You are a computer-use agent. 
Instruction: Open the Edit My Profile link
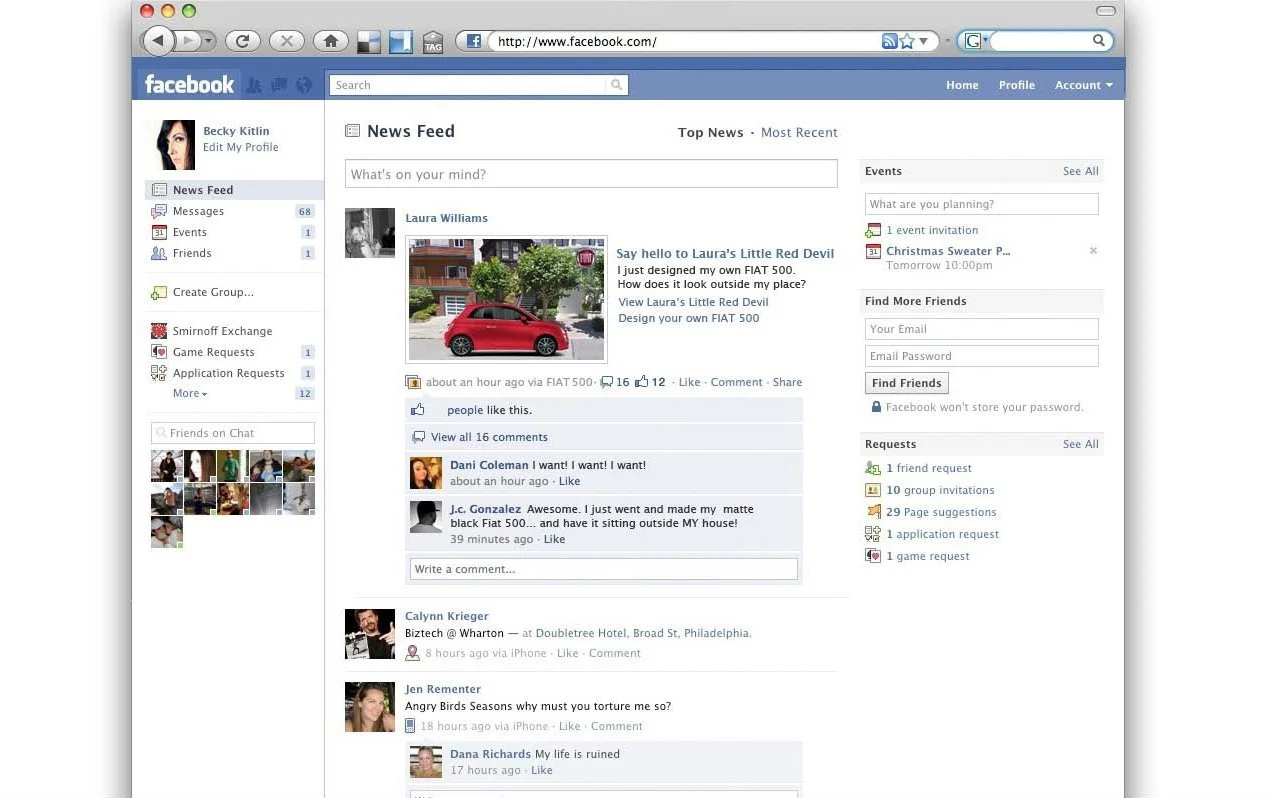coord(241,147)
